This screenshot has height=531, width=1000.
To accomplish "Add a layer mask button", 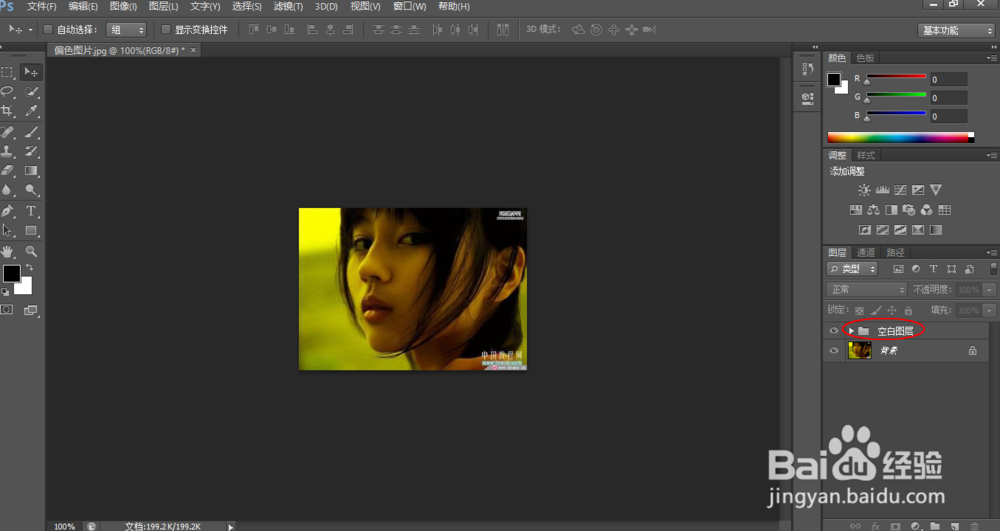I will pyautogui.click(x=895, y=526).
